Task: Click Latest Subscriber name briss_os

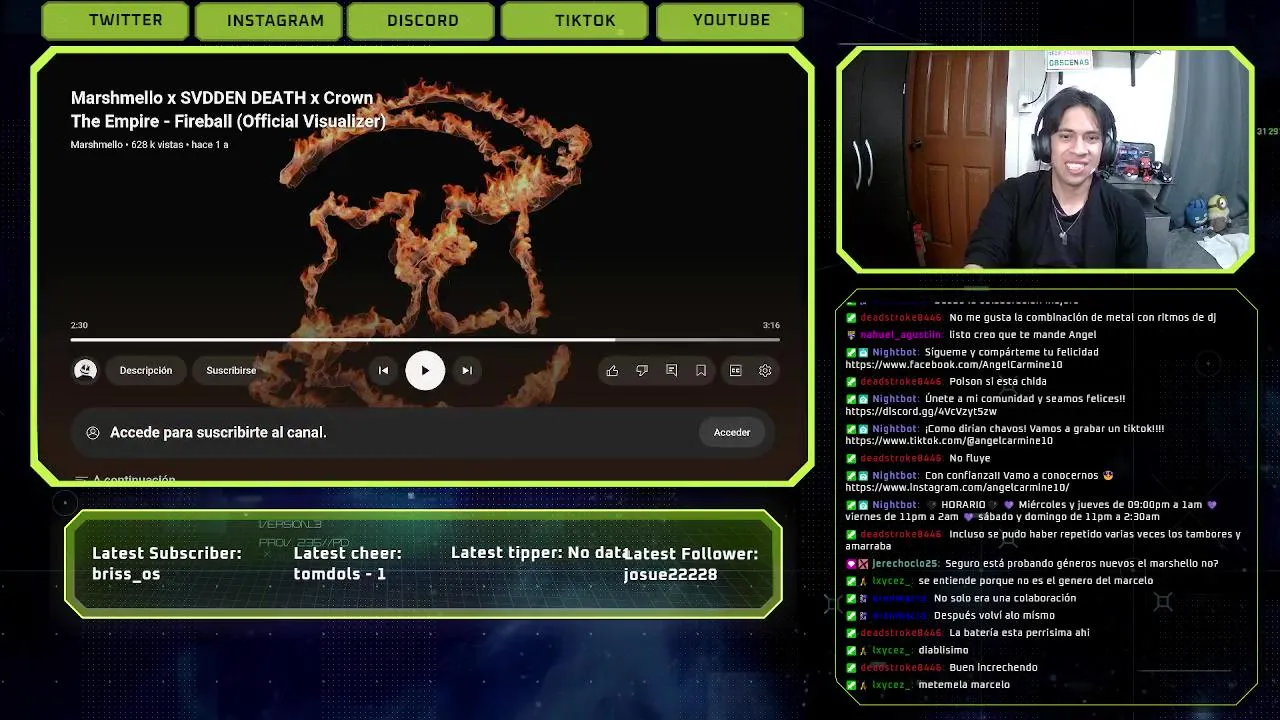Action: coord(126,574)
